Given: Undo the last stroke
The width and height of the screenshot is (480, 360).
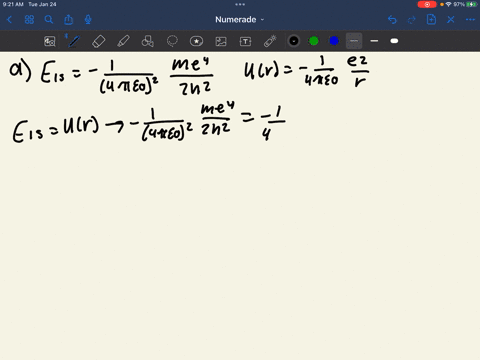Looking at the screenshot, I should pyautogui.click(x=392, y=20).
